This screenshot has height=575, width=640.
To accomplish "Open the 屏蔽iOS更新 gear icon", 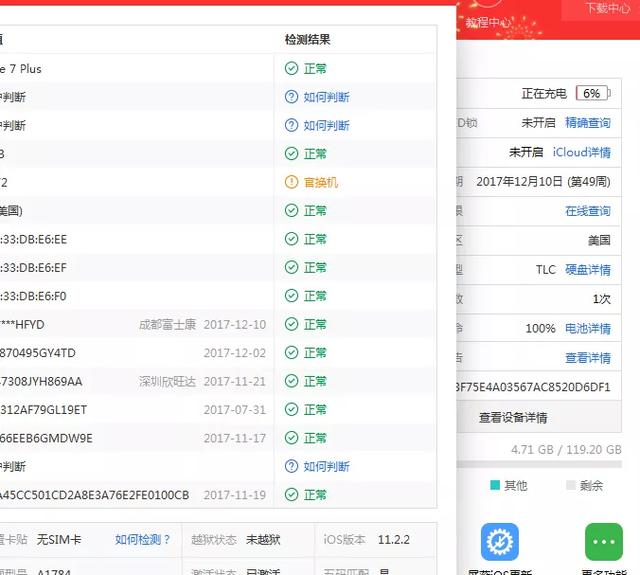I will [x=499, y=541].
